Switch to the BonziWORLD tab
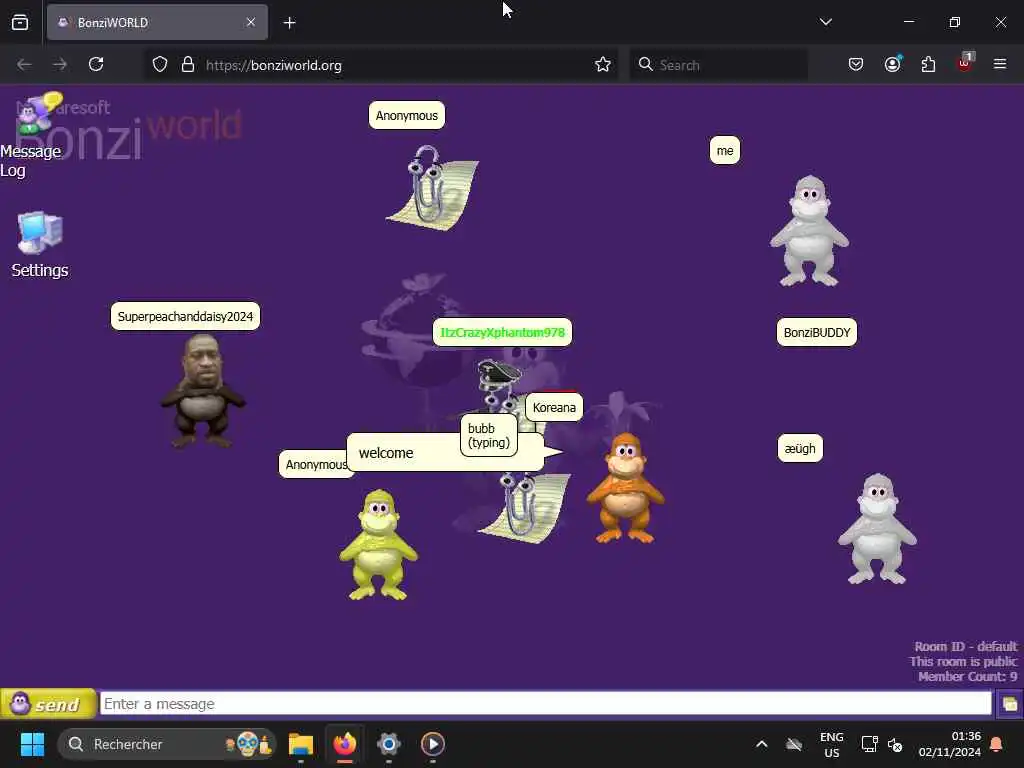The height and width of the screenshot is (768, 1024). tap(157, 23)
